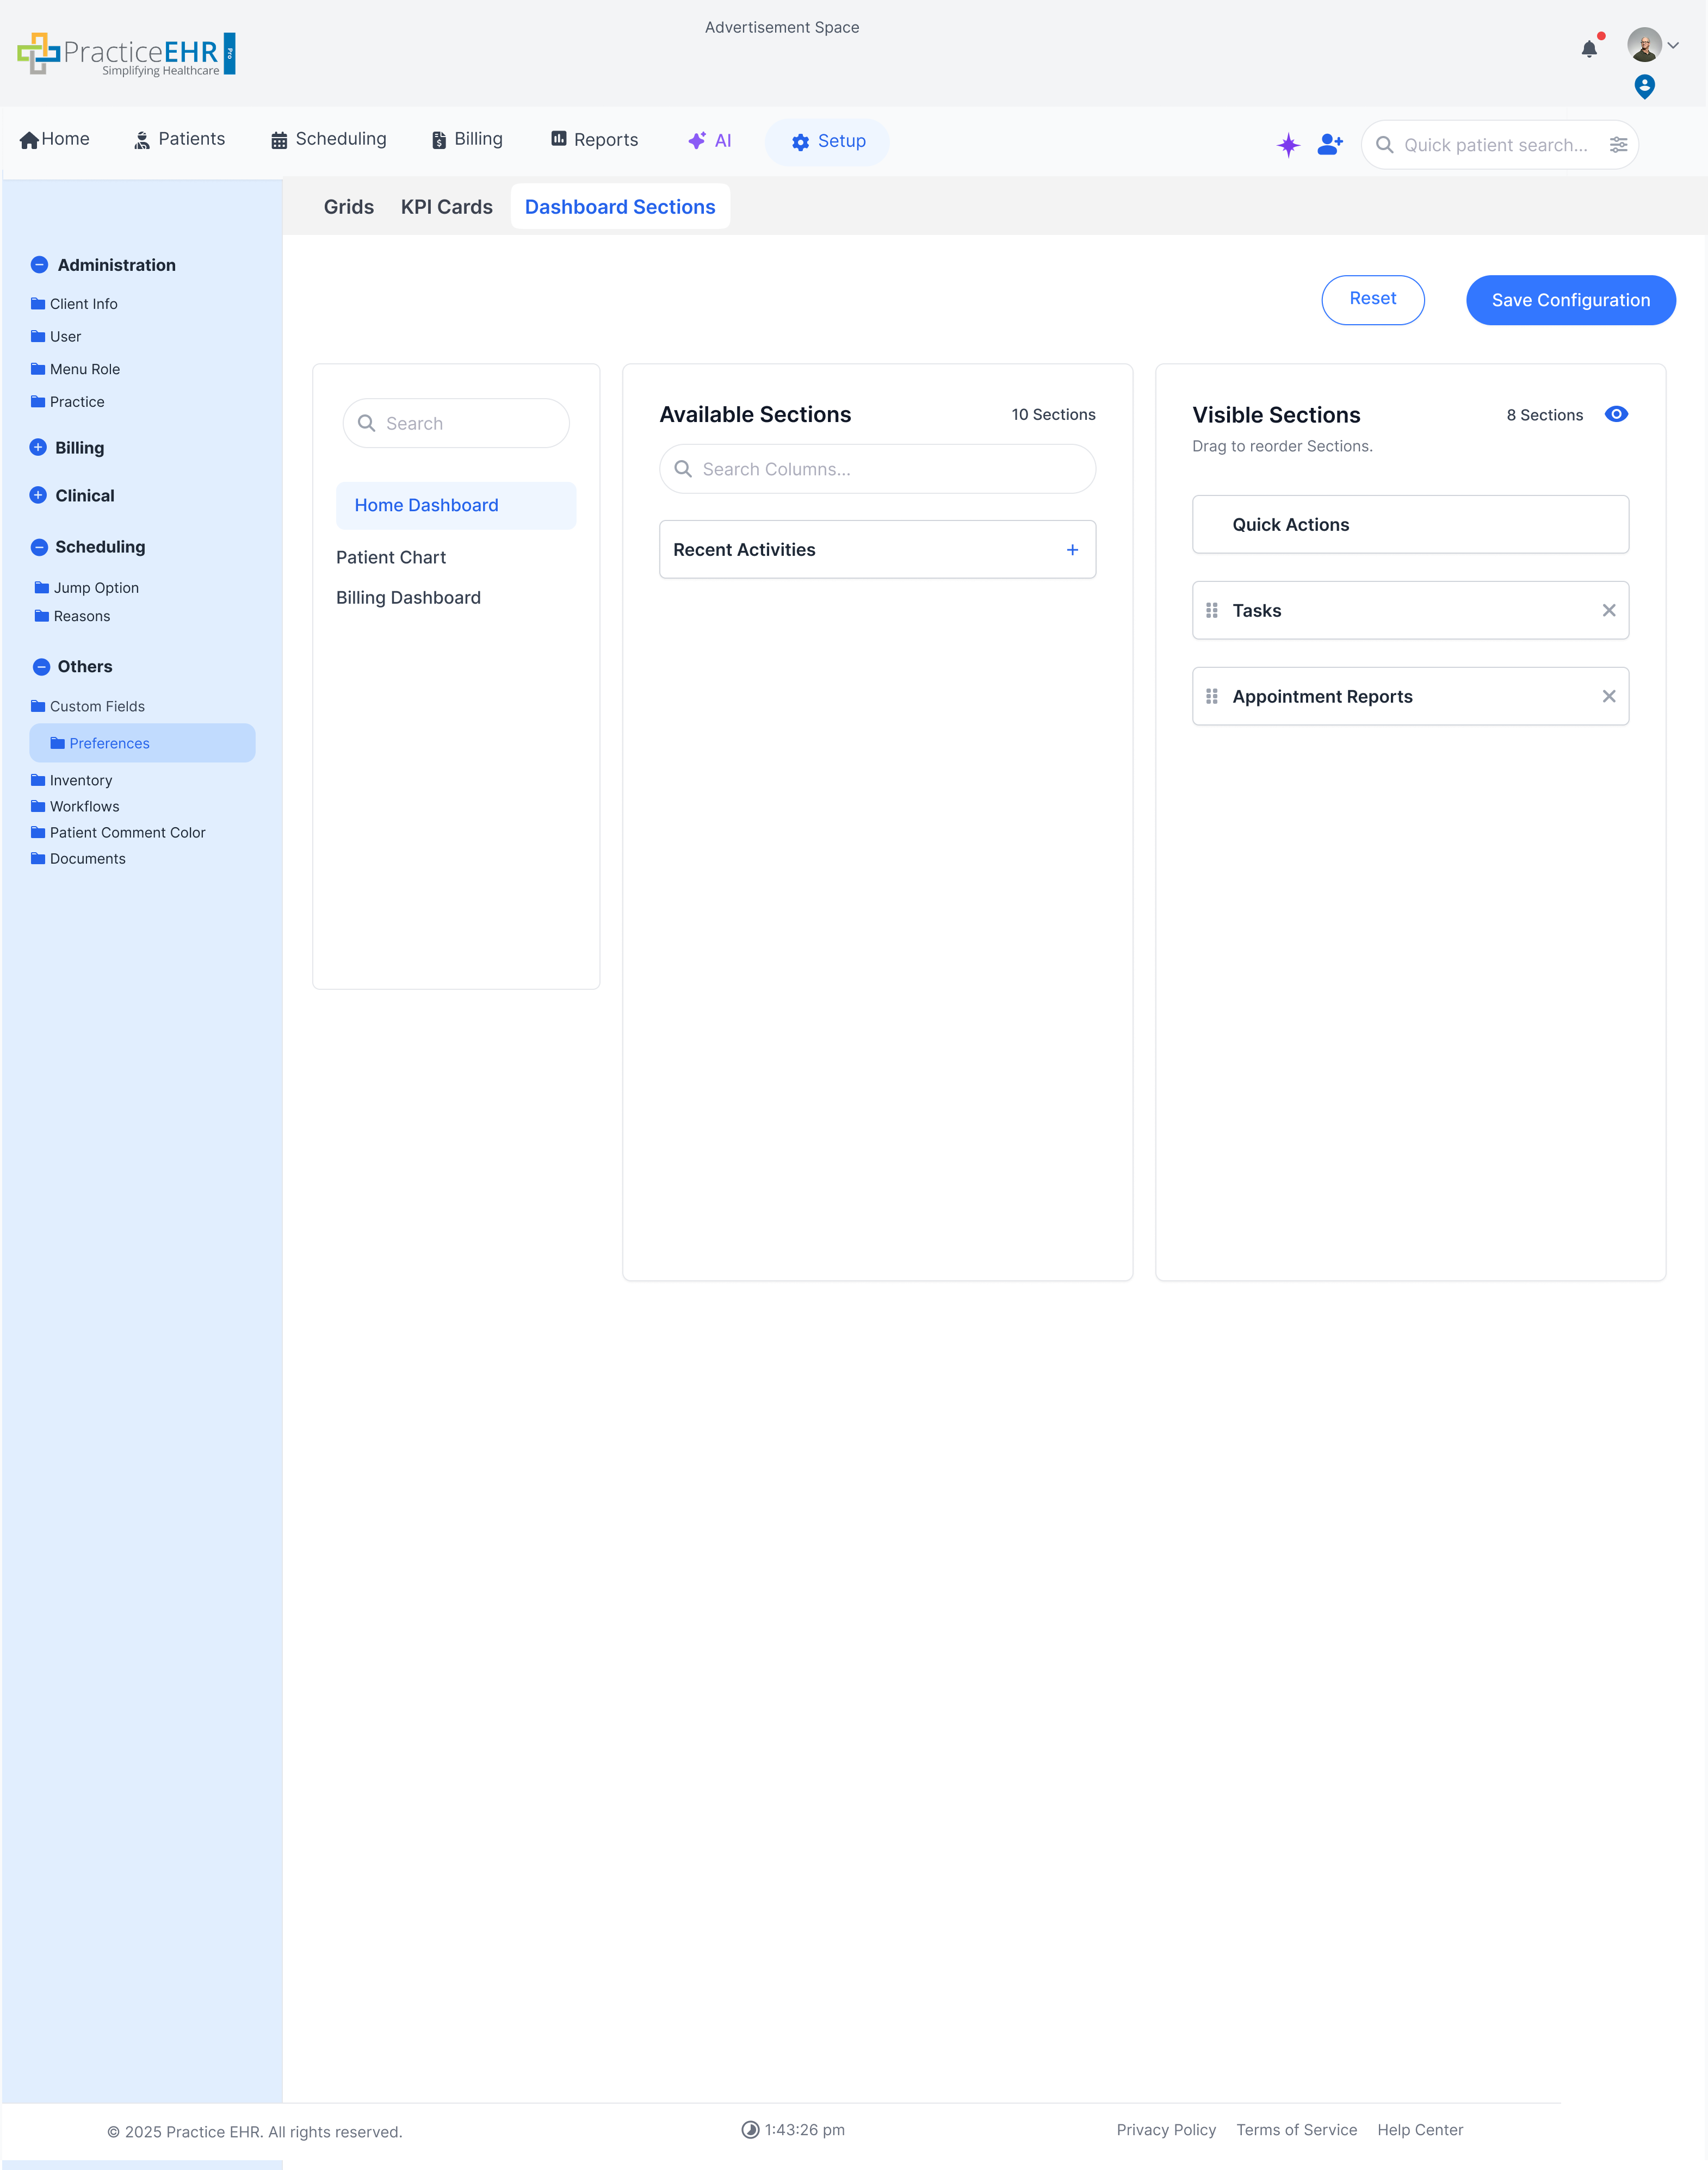The width and height of the screenshot is (1708, 2170).
Task: Remove the Tasks section using its X
Action: (x=1610, y=609)
